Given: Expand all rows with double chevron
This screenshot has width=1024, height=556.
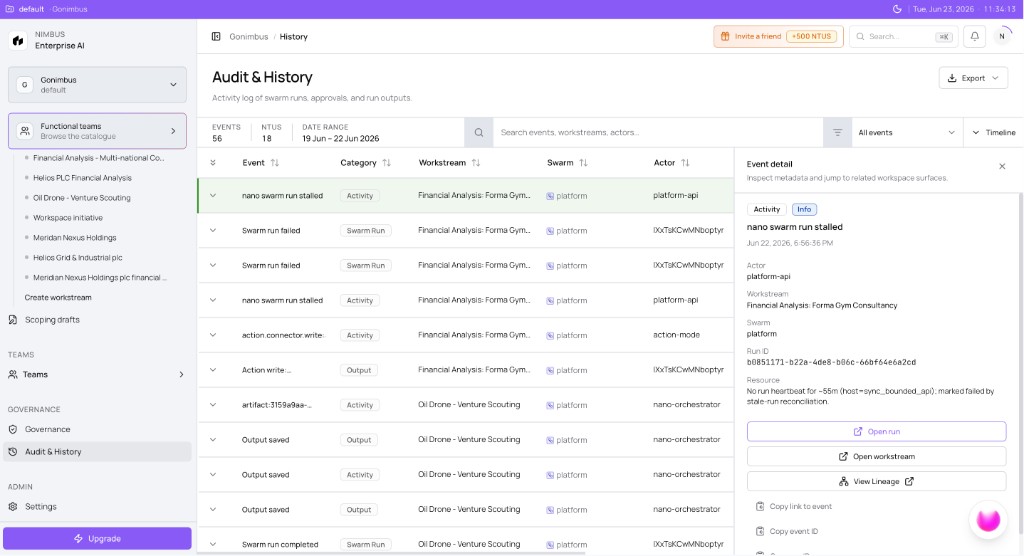Looking at the screenshot, I should [x=213, y=163].
